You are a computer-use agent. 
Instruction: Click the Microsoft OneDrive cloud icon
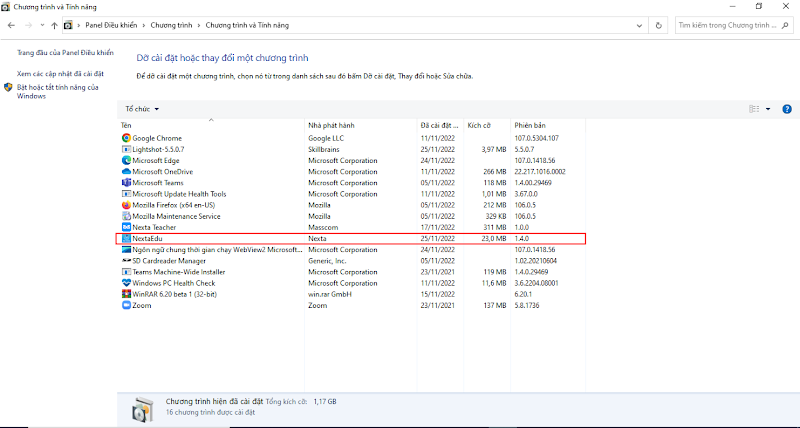point(126,171)
